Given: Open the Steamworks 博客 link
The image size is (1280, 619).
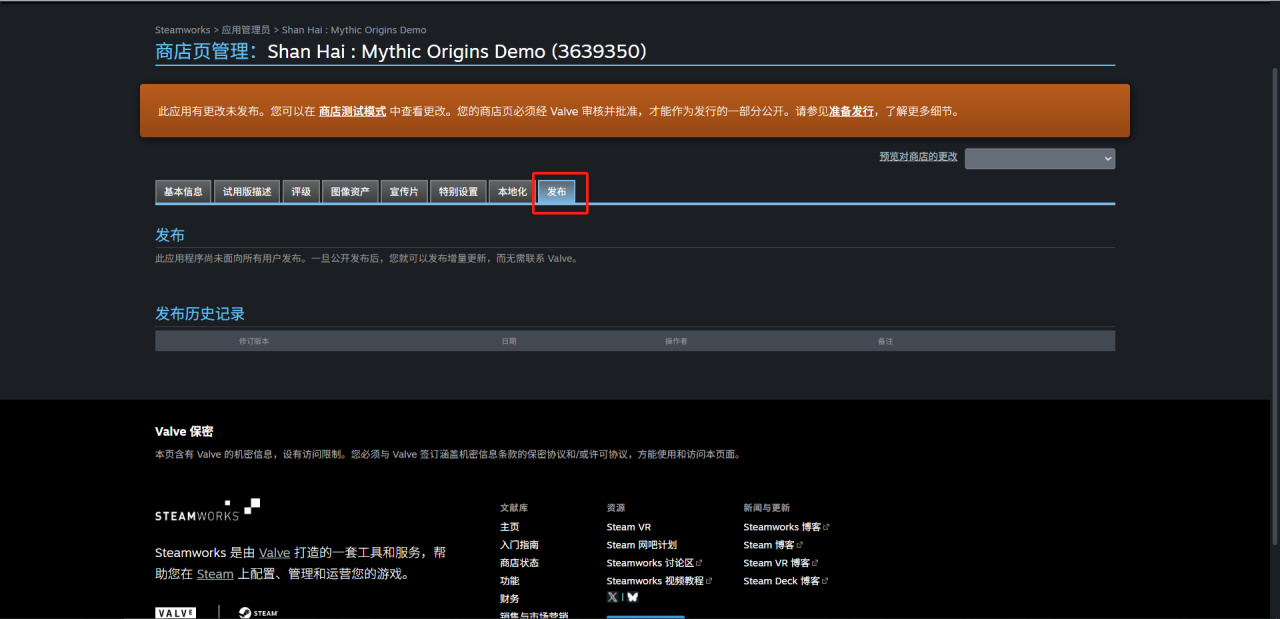Looking at the screenshot, I should pos(786,527).
